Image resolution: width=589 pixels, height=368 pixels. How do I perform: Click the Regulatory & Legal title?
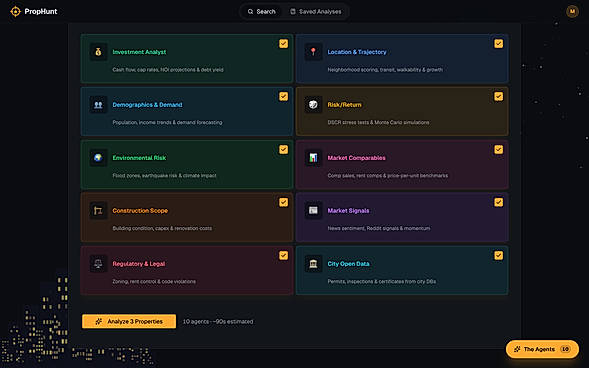click(x=139, y=264)
